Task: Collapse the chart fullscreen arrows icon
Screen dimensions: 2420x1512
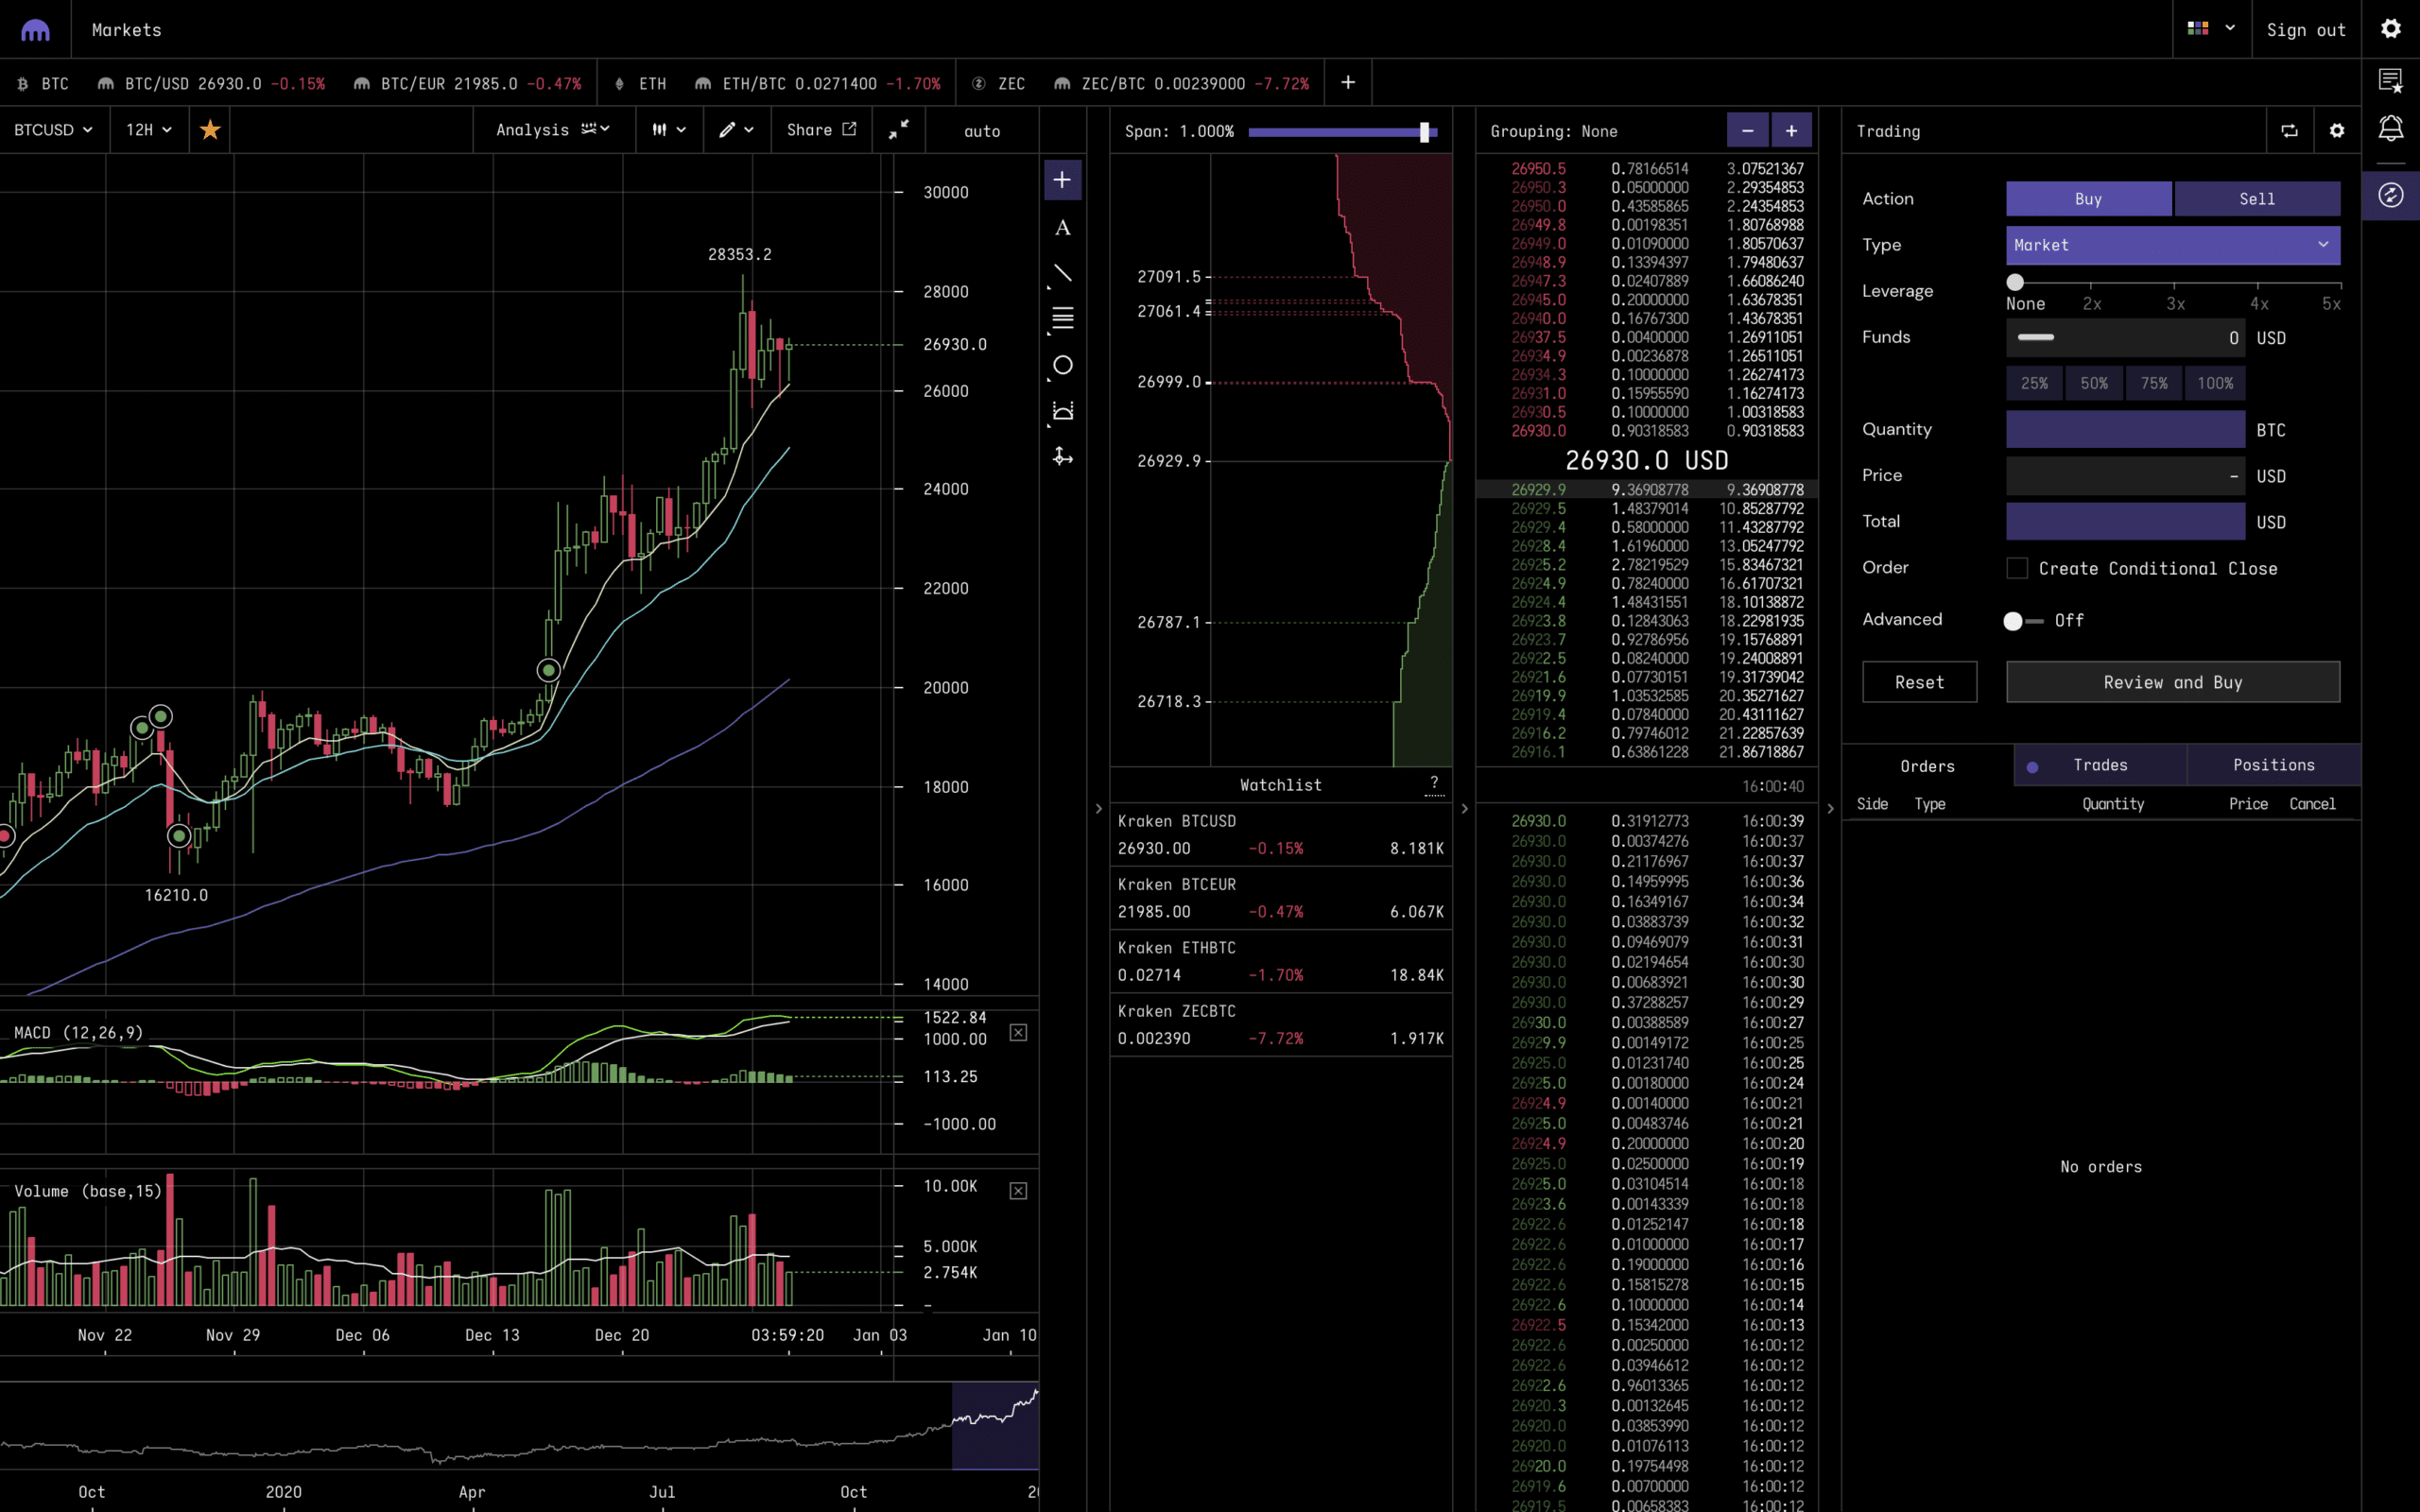Action: (898, 130)
